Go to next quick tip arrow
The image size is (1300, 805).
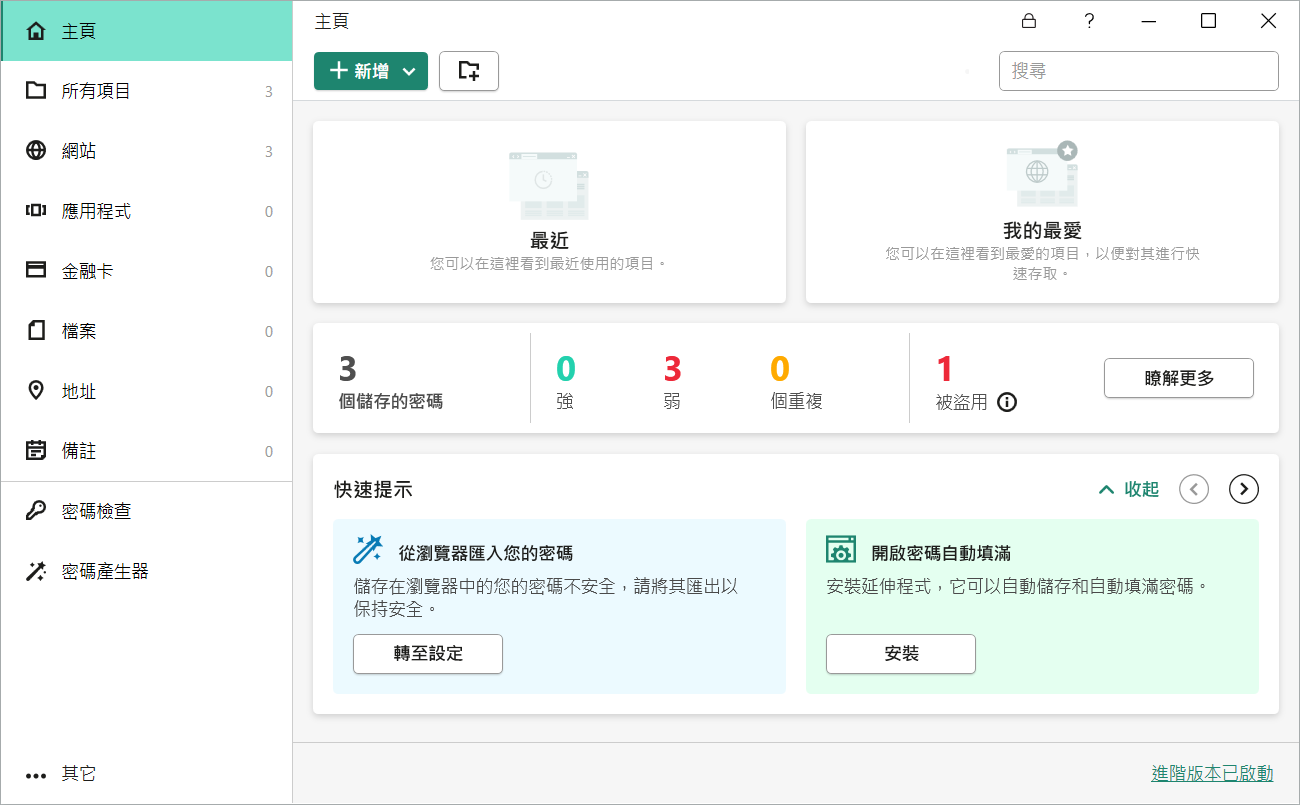(1243, 489)
